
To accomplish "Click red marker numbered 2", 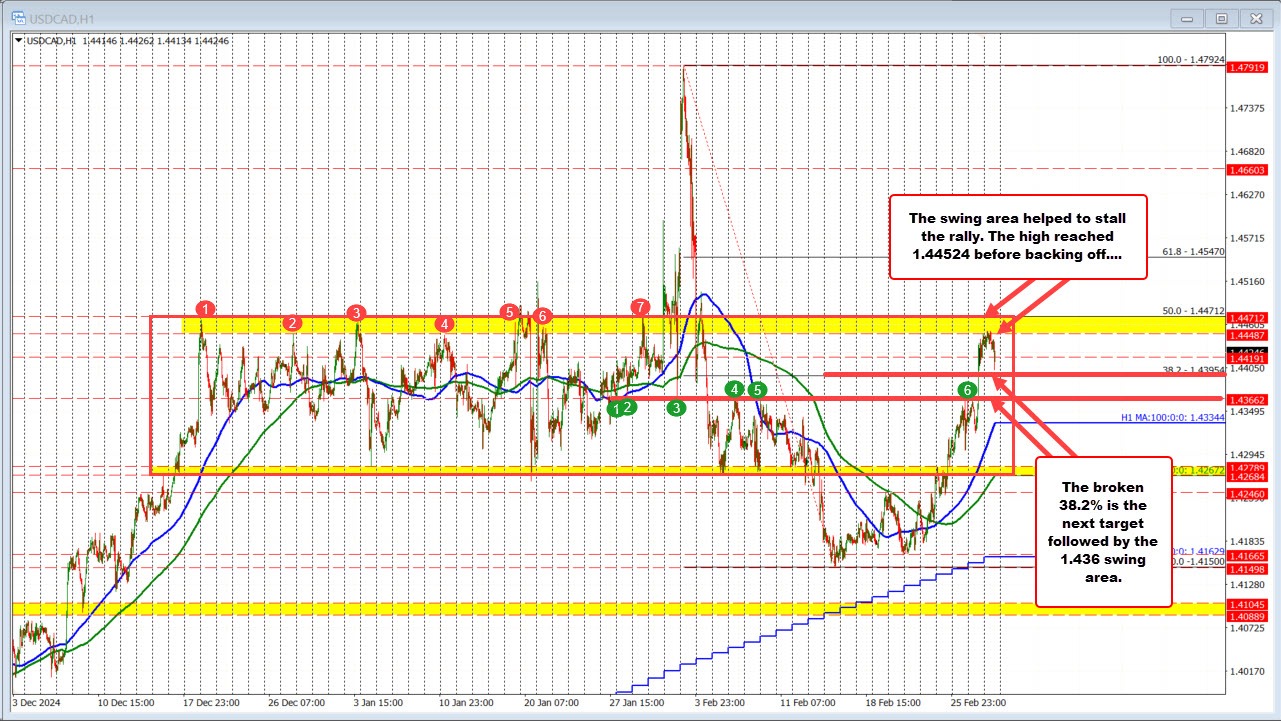I will coord(293,323).
